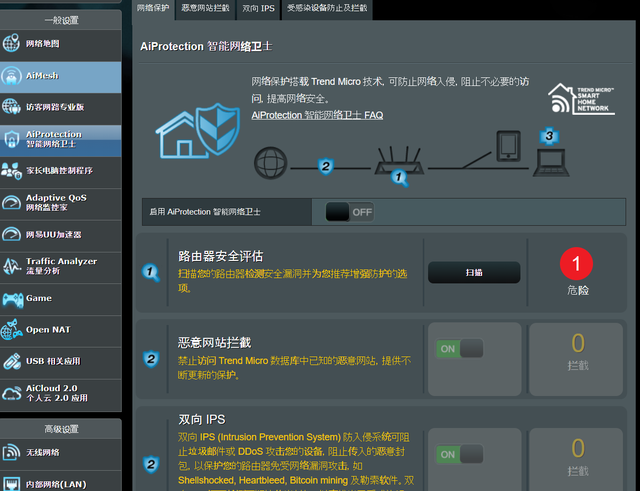Screen dimensions: 640x491
Task: Click the shield icon beside 双向 IPS
Action: tap(151, 464)
